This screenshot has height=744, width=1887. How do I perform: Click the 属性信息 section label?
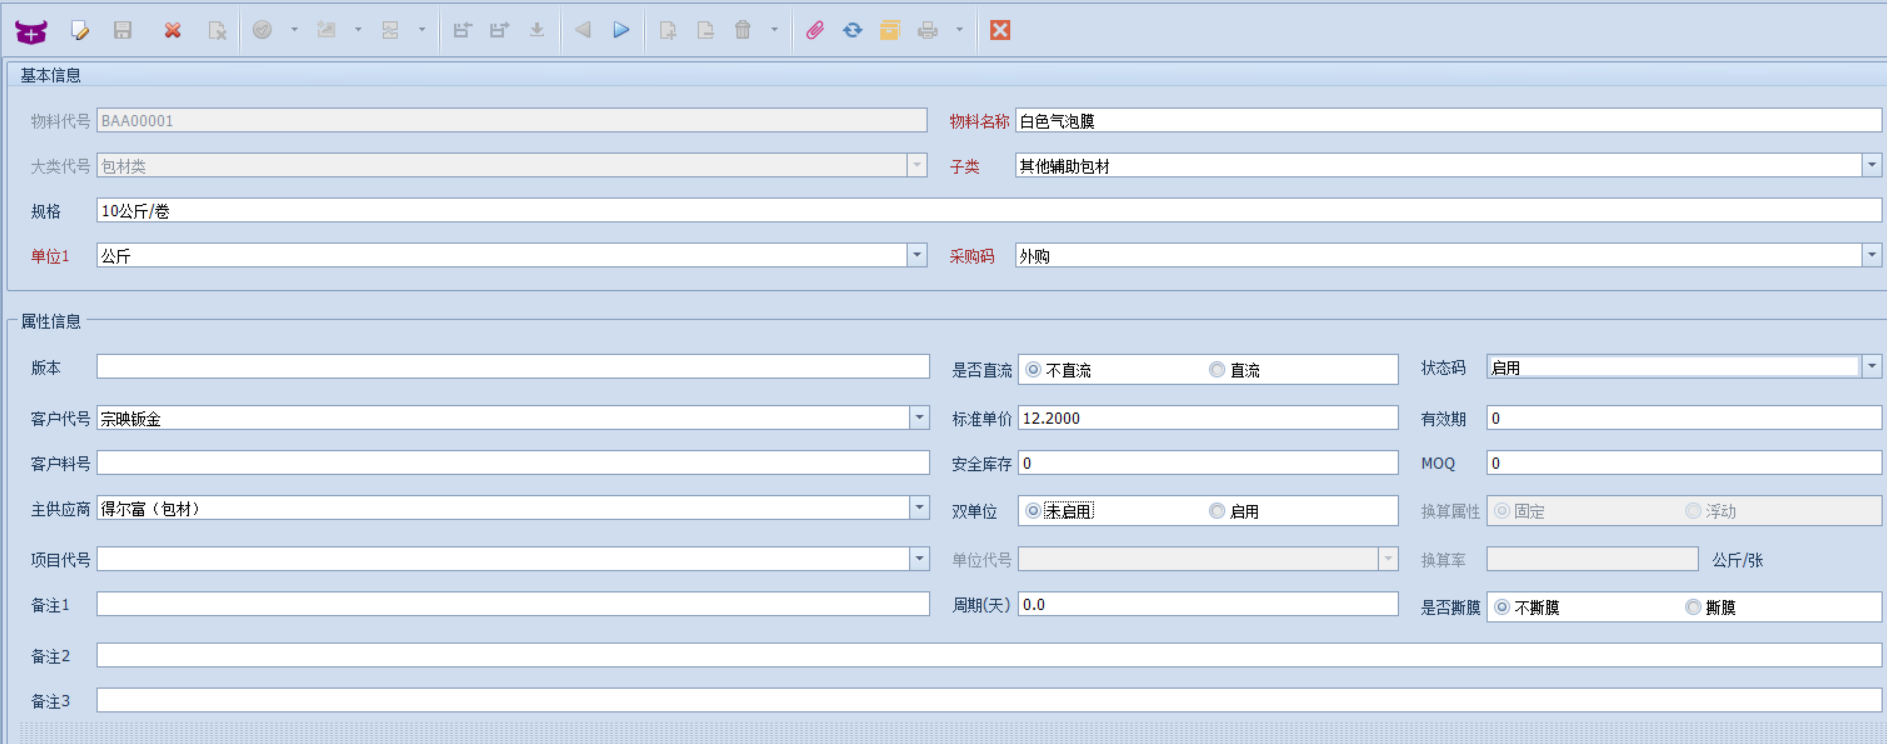(51, 321)
